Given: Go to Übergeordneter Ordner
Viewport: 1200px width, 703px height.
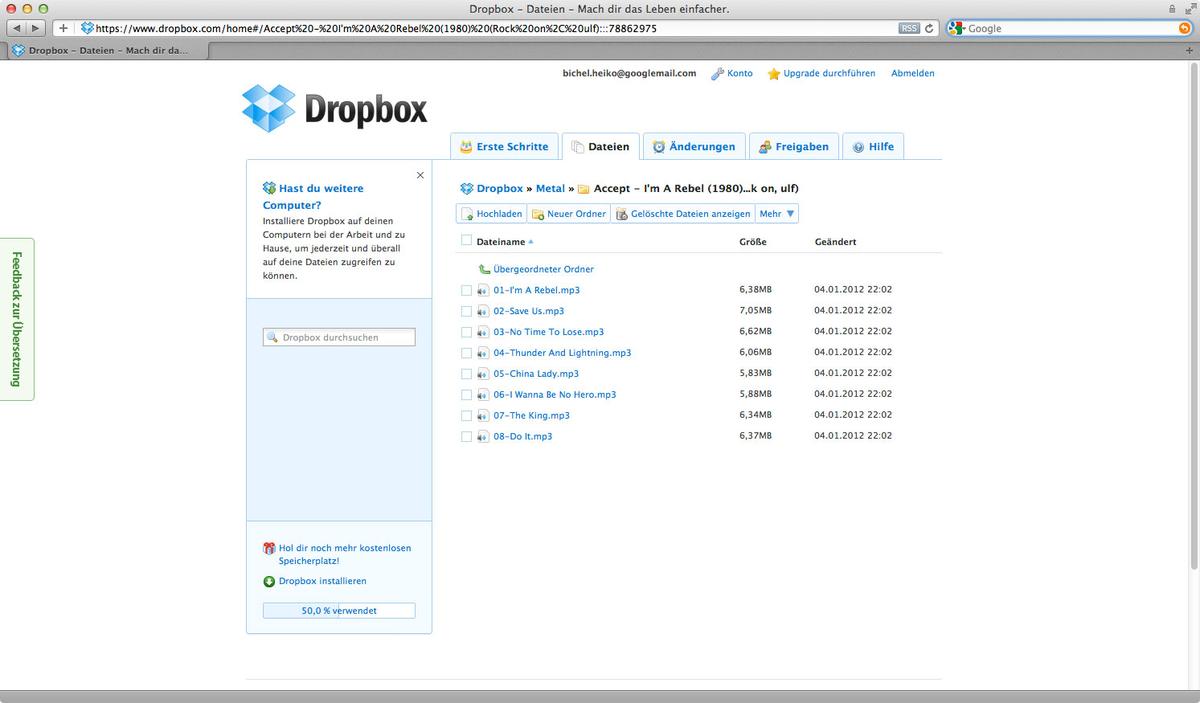Looking at the screenshot, I should click(543, 269).
